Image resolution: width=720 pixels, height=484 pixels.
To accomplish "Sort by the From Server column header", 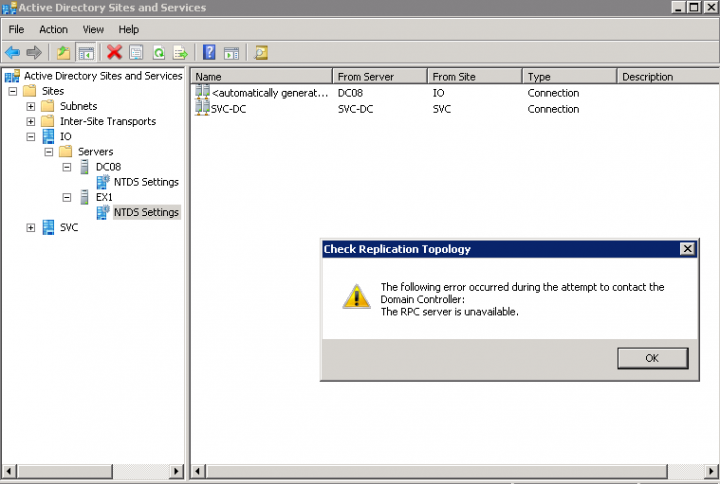I will point(380,76).
